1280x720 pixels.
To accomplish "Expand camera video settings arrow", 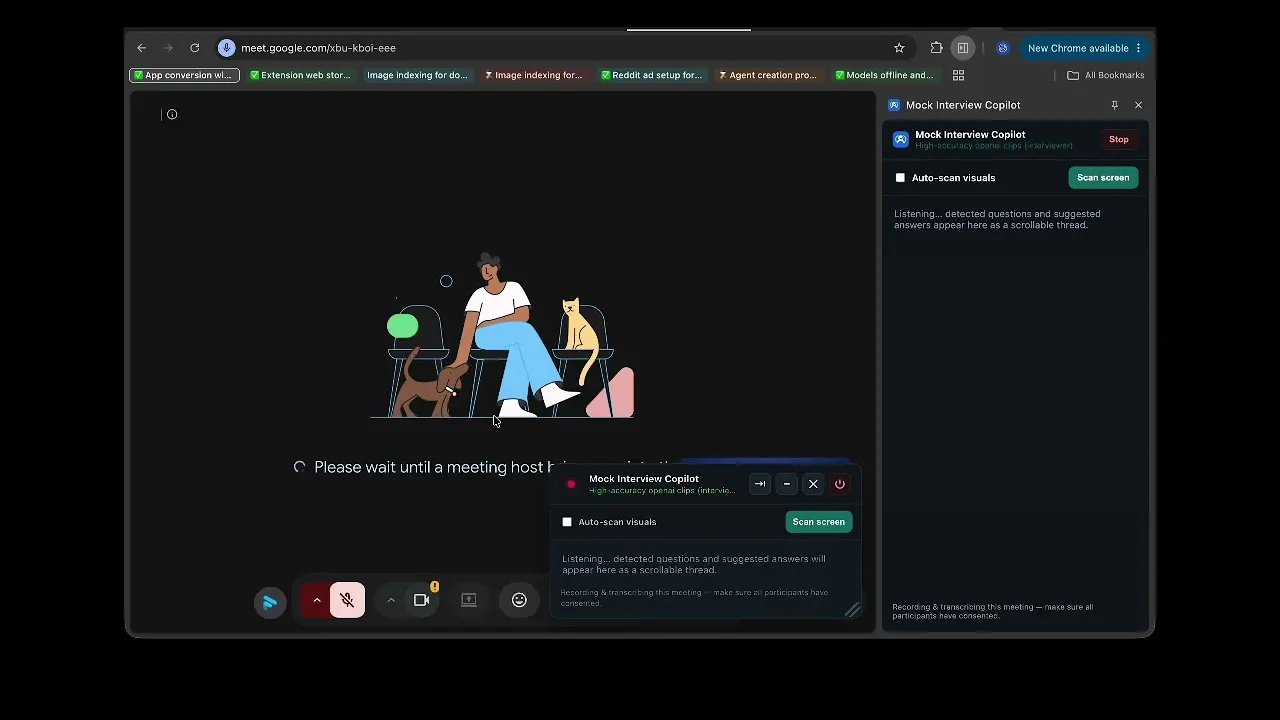I will 391,601.
